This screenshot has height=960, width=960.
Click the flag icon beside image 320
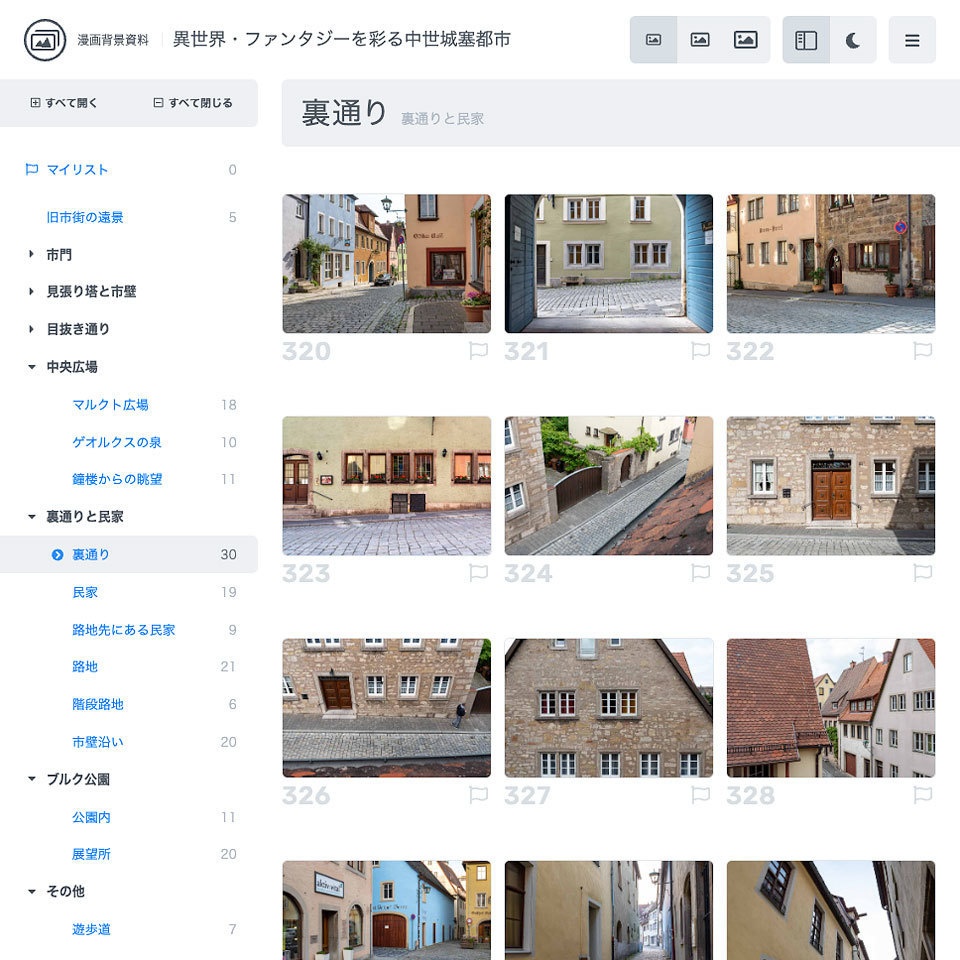click(x=478, y=351)
